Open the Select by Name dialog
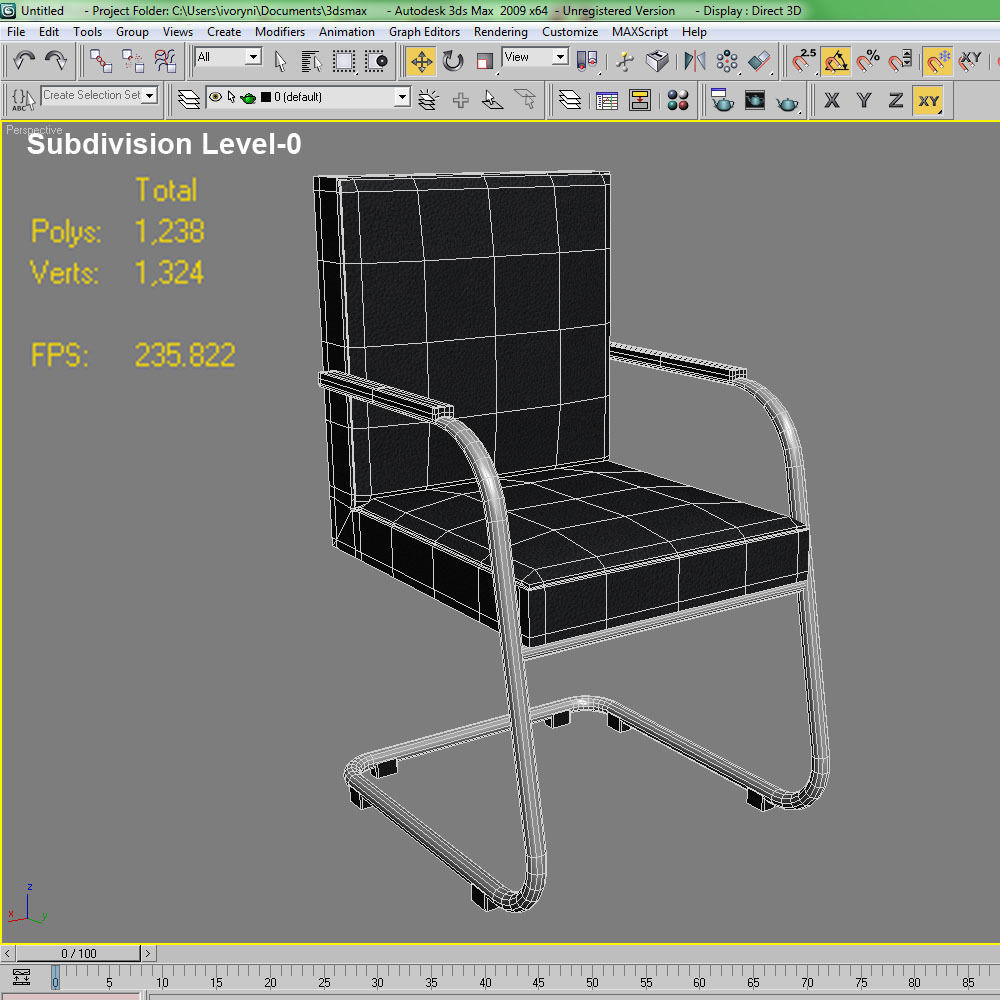This screenshot has width=1000, height=1000. click(x=311, y=61)
